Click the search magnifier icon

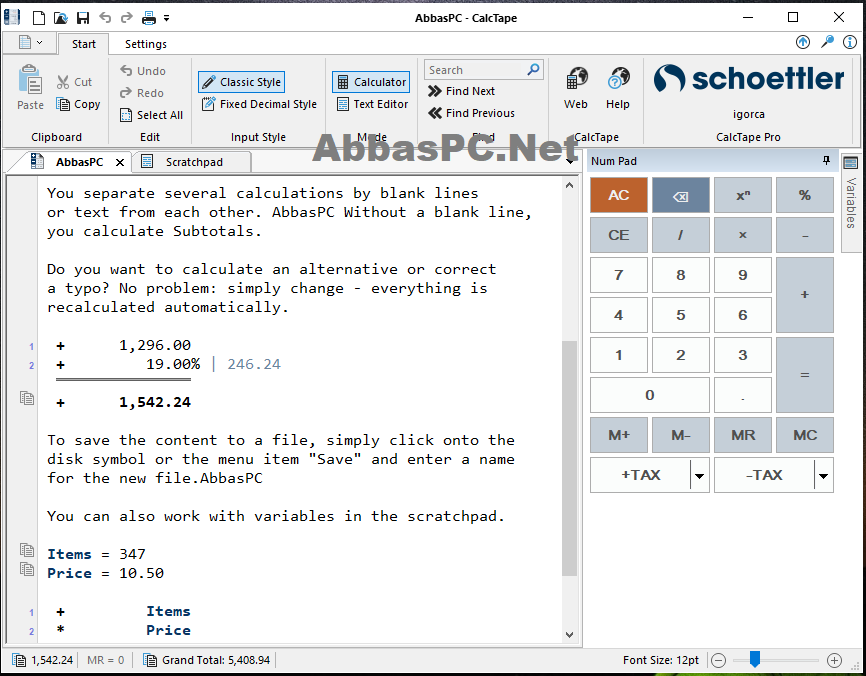pyautogui.click(x=533, y=70)
